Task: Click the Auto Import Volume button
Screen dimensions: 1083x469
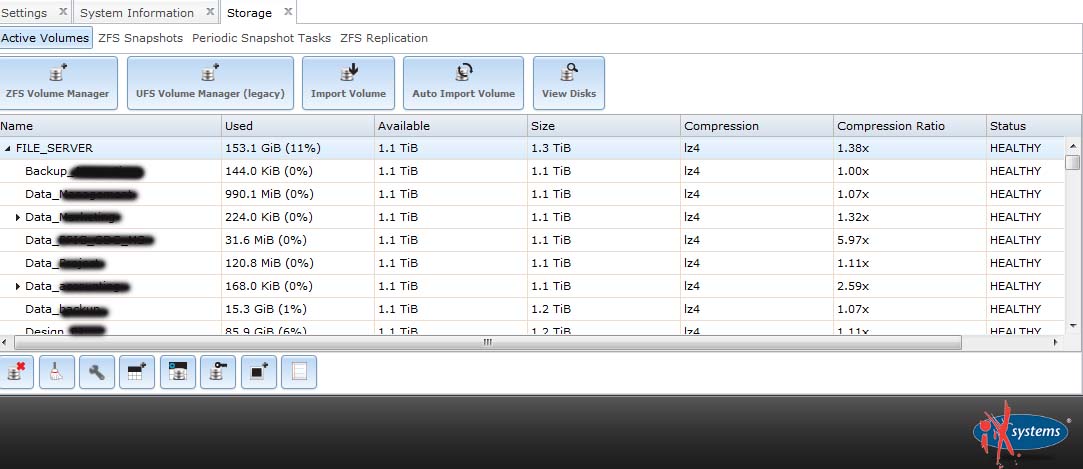Action: point(463,83)
